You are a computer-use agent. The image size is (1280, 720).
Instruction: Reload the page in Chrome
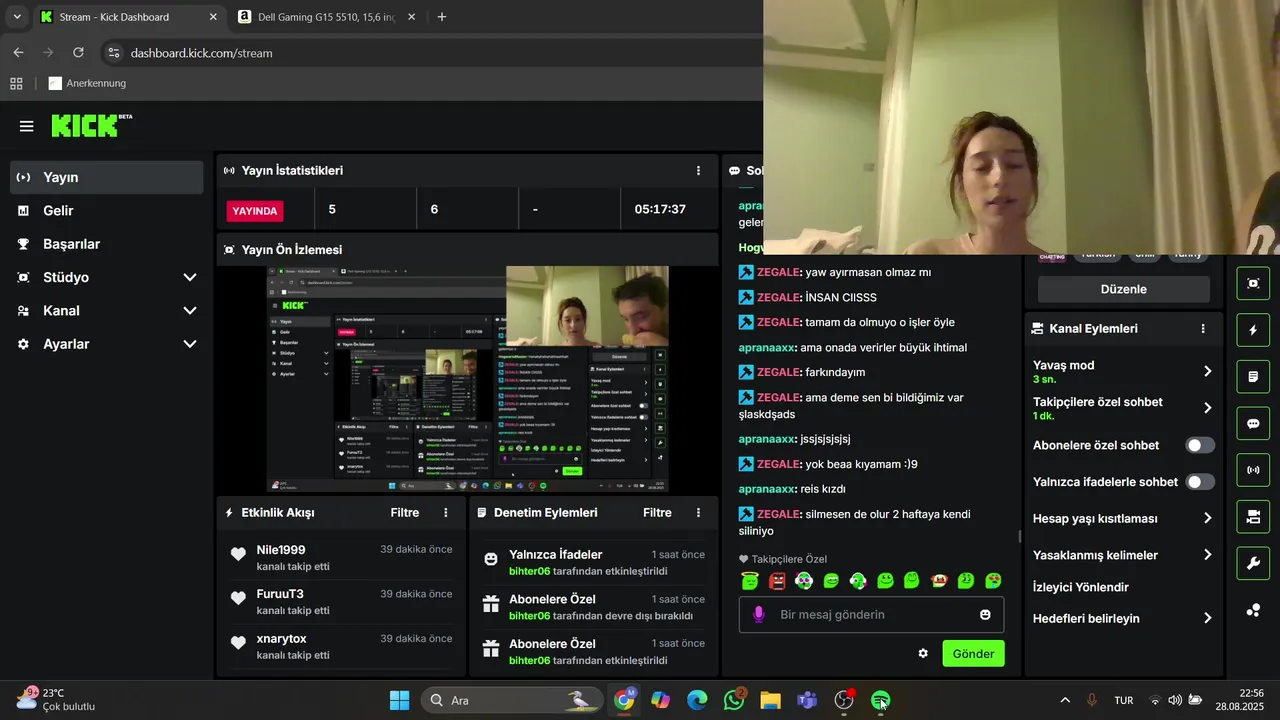coord(79,53)
